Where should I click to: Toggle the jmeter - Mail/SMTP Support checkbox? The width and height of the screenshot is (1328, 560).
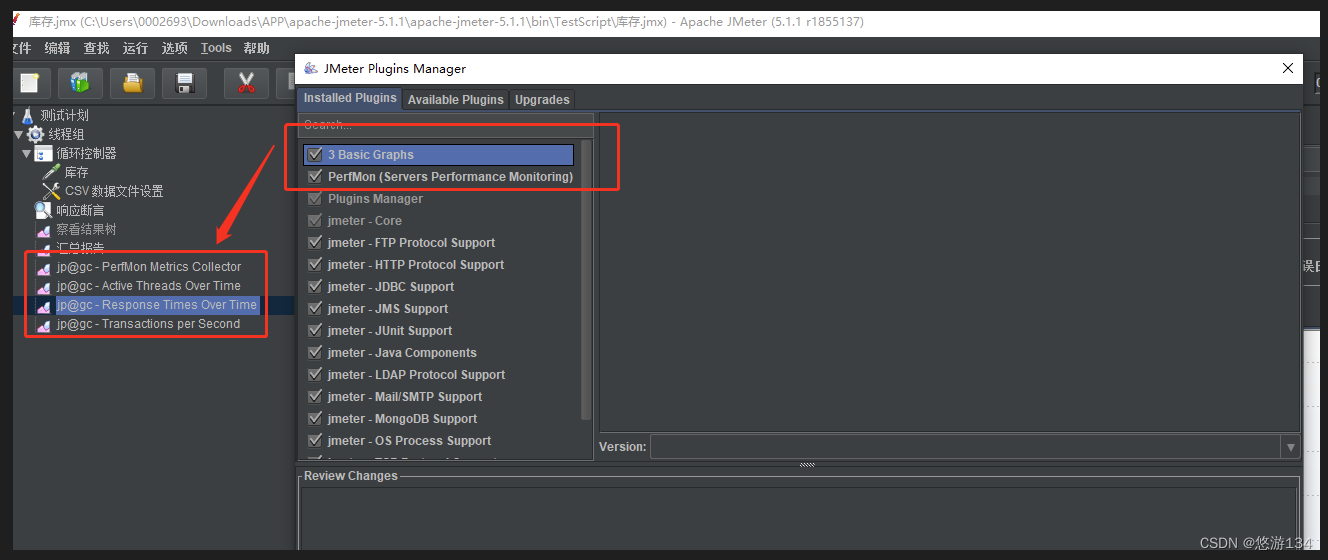pos(315,397)
